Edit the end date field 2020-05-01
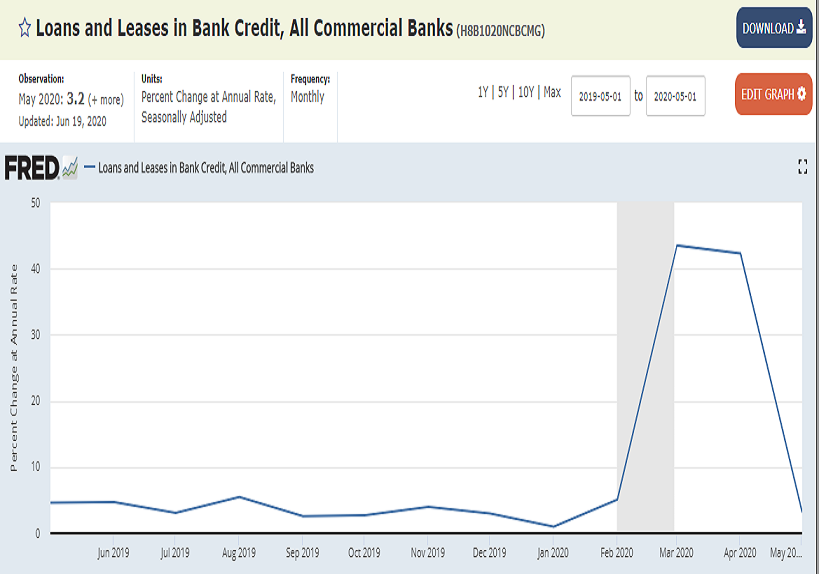 [675, 96]
